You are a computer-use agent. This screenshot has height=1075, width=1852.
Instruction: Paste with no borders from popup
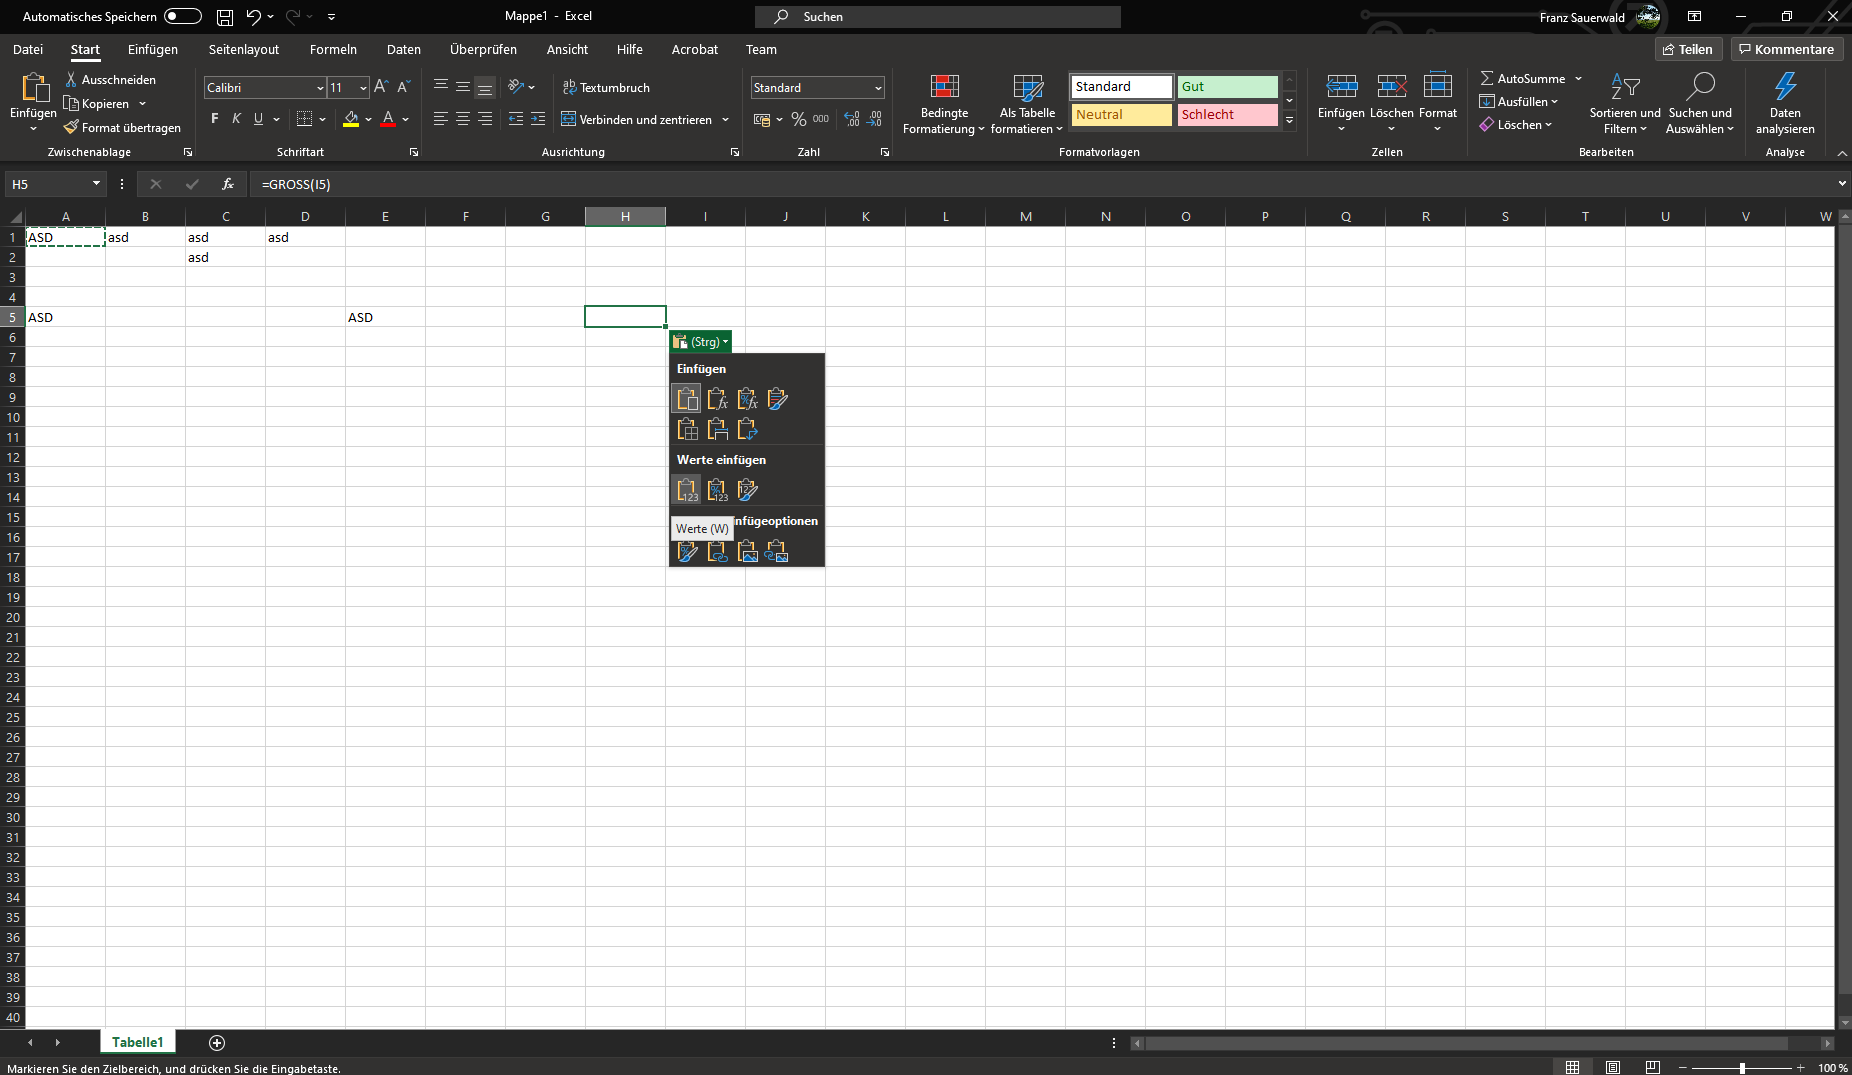pyautogui.click(x=687, y=429)
